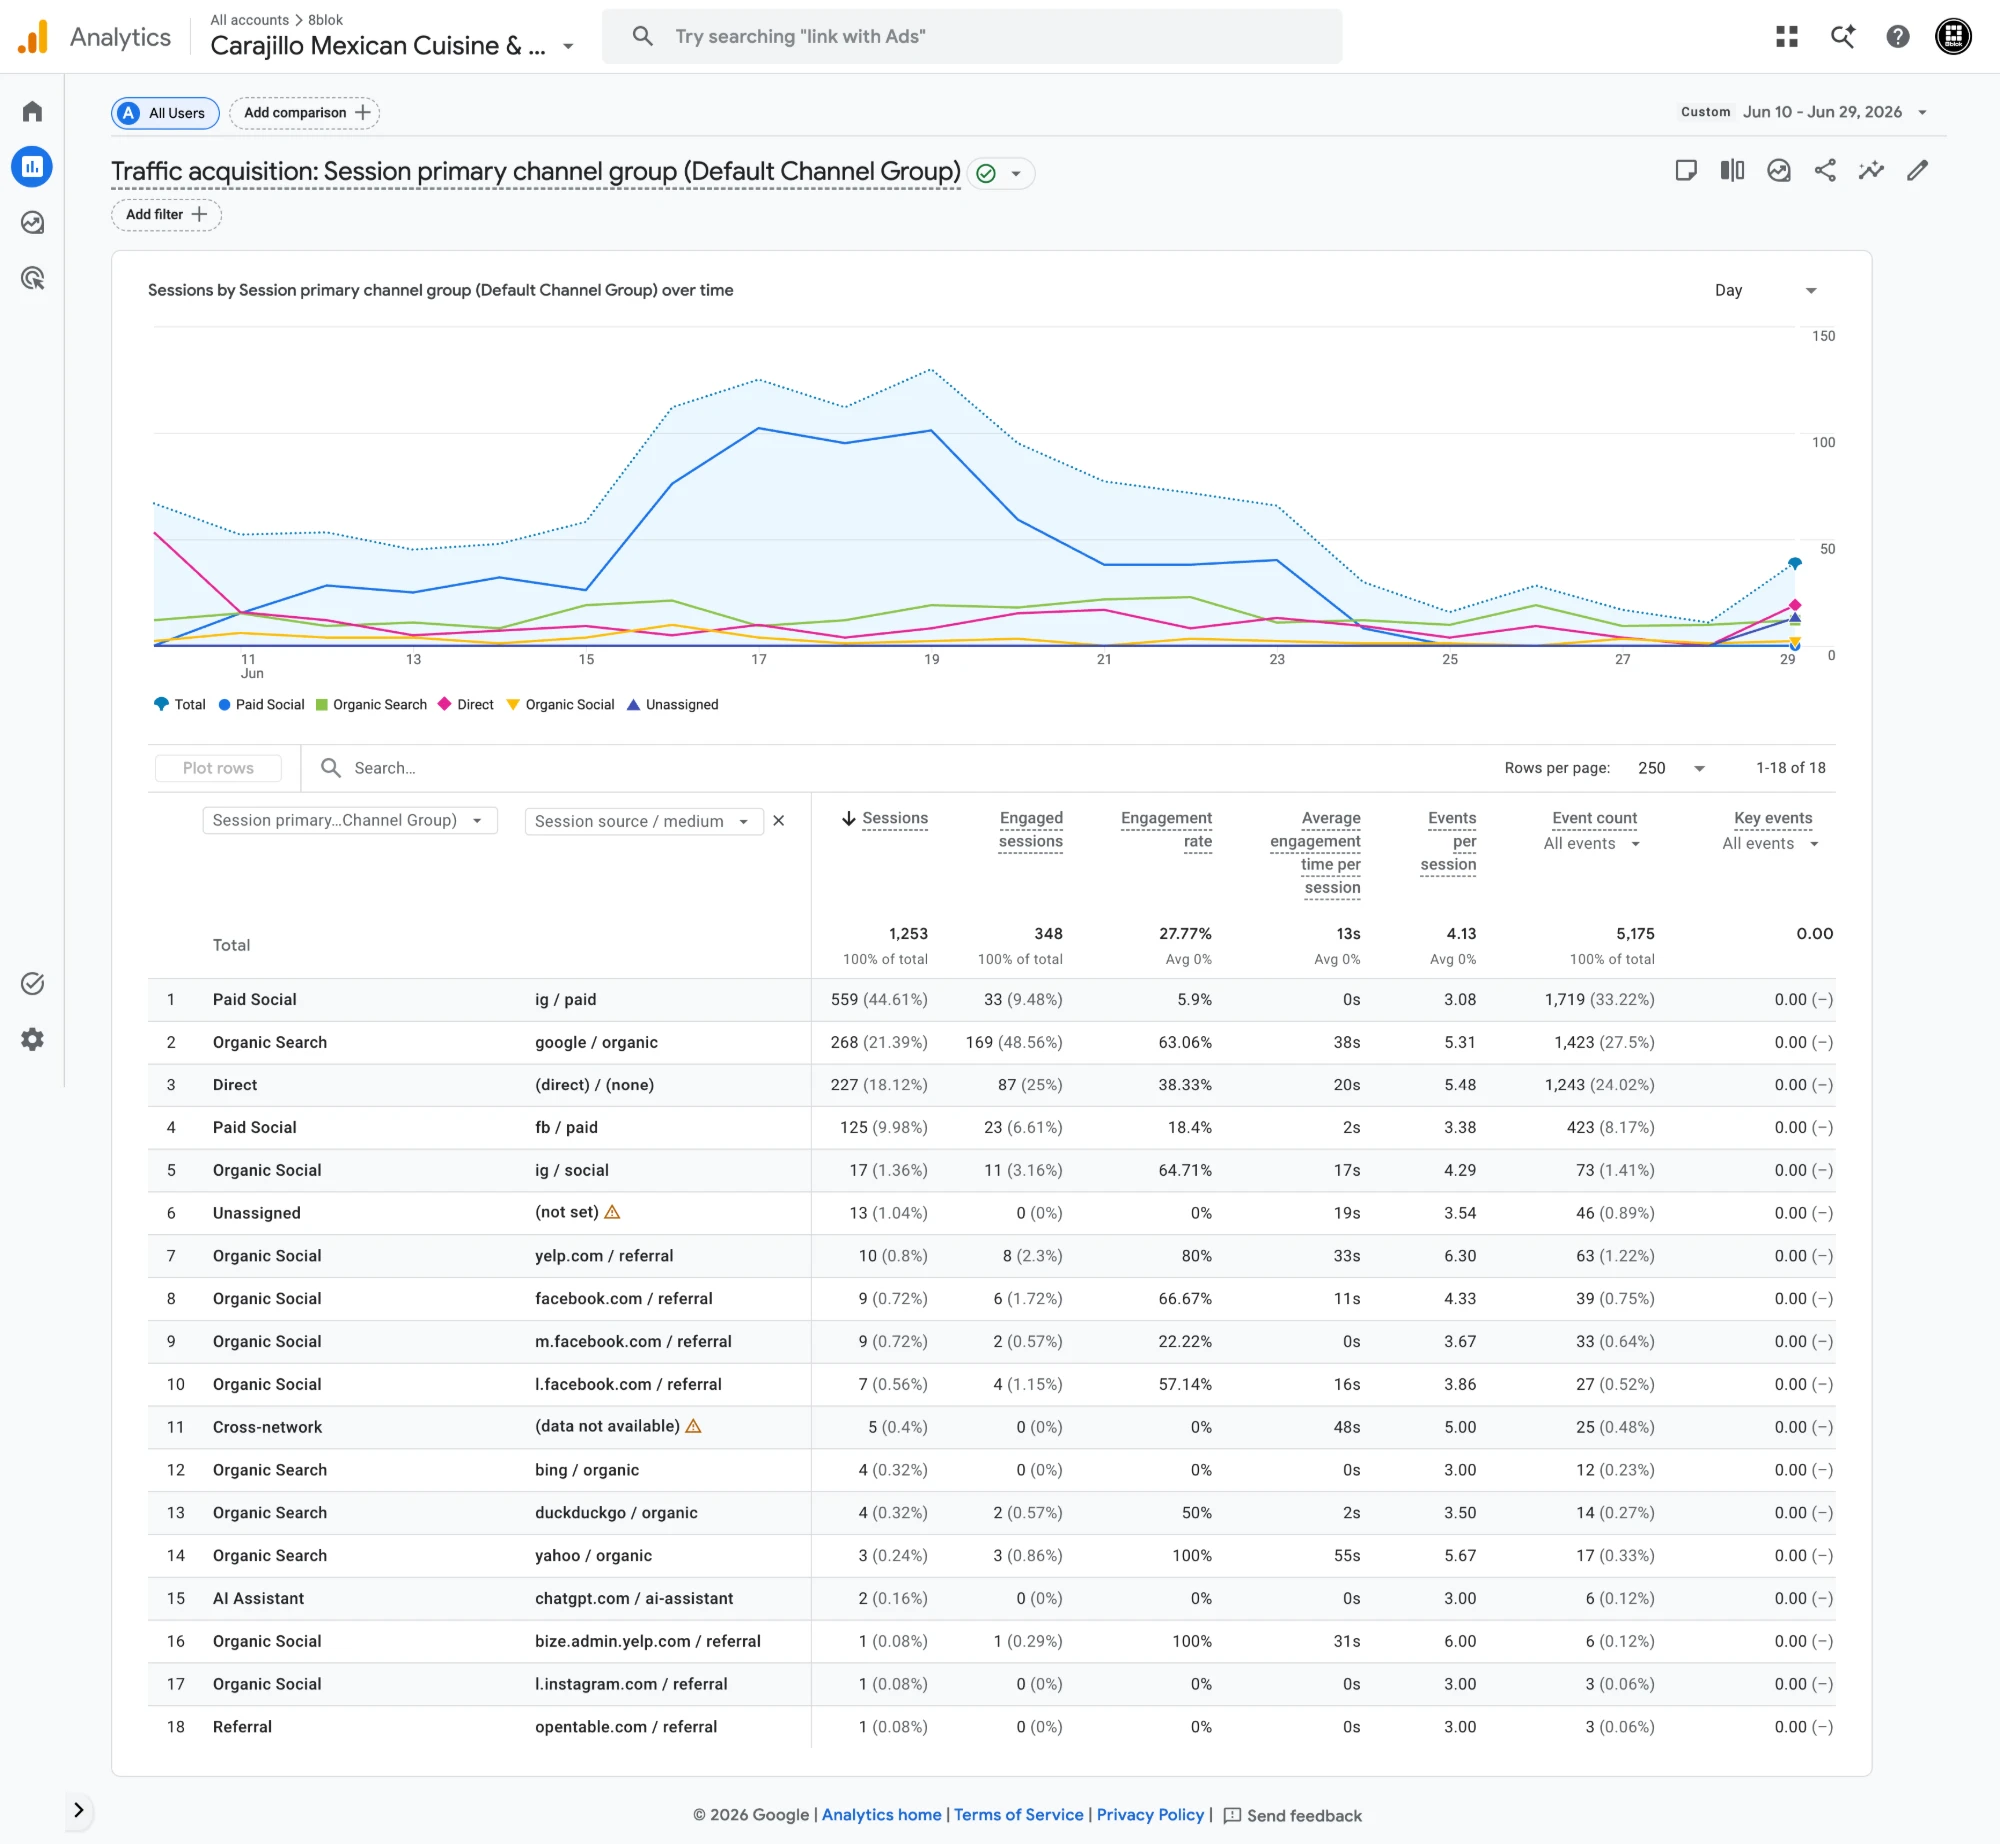2000x1844 pixels.
Task: Toggle Total series in chart legend
Action: (180, 705)
